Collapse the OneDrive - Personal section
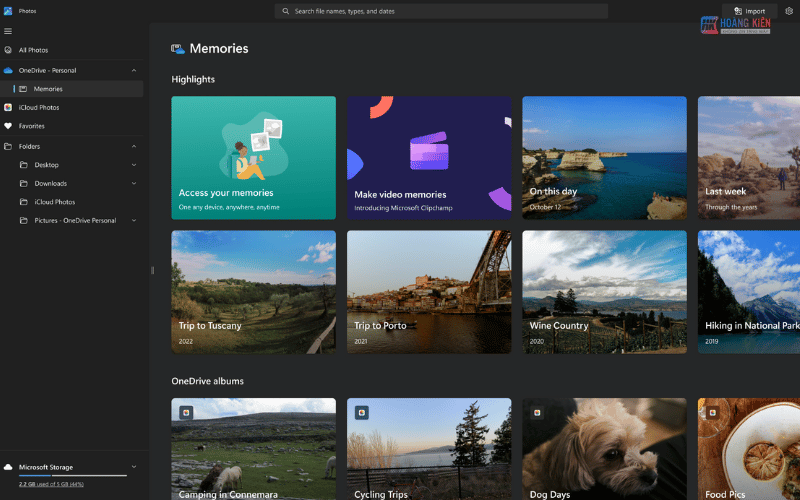This screenshot has width=800, height=500. tap(134, 70)
